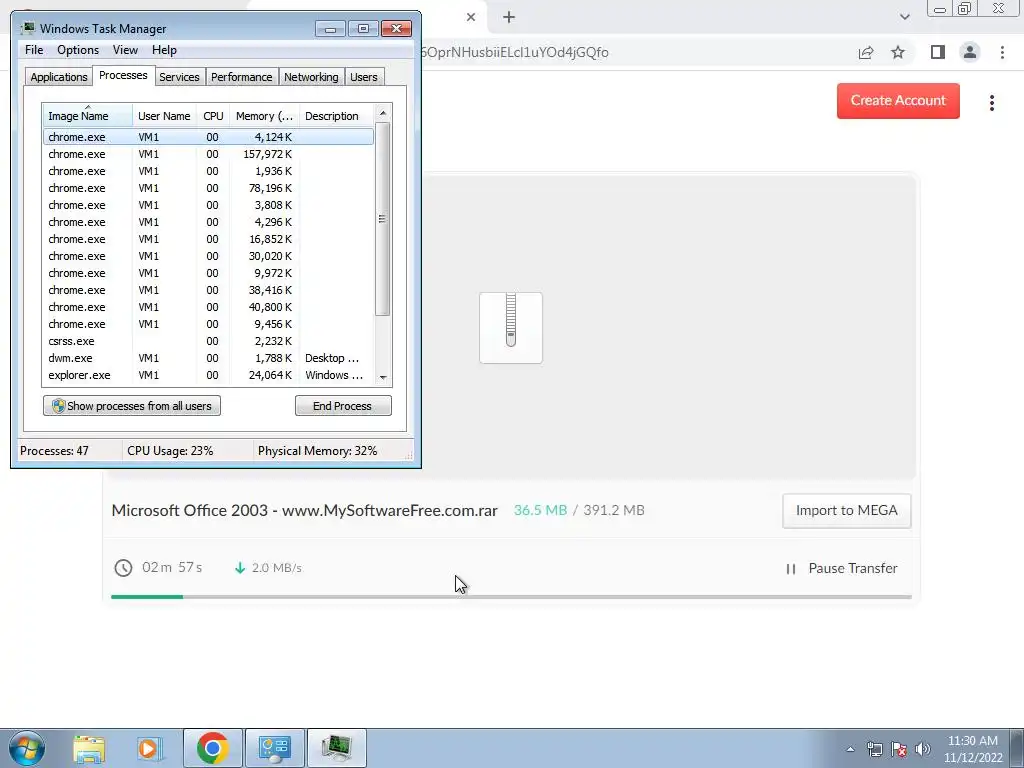The image size is (1024, 768).
Task: Click the Microsoft Office 2003 file name
Action: coord(304,511)
